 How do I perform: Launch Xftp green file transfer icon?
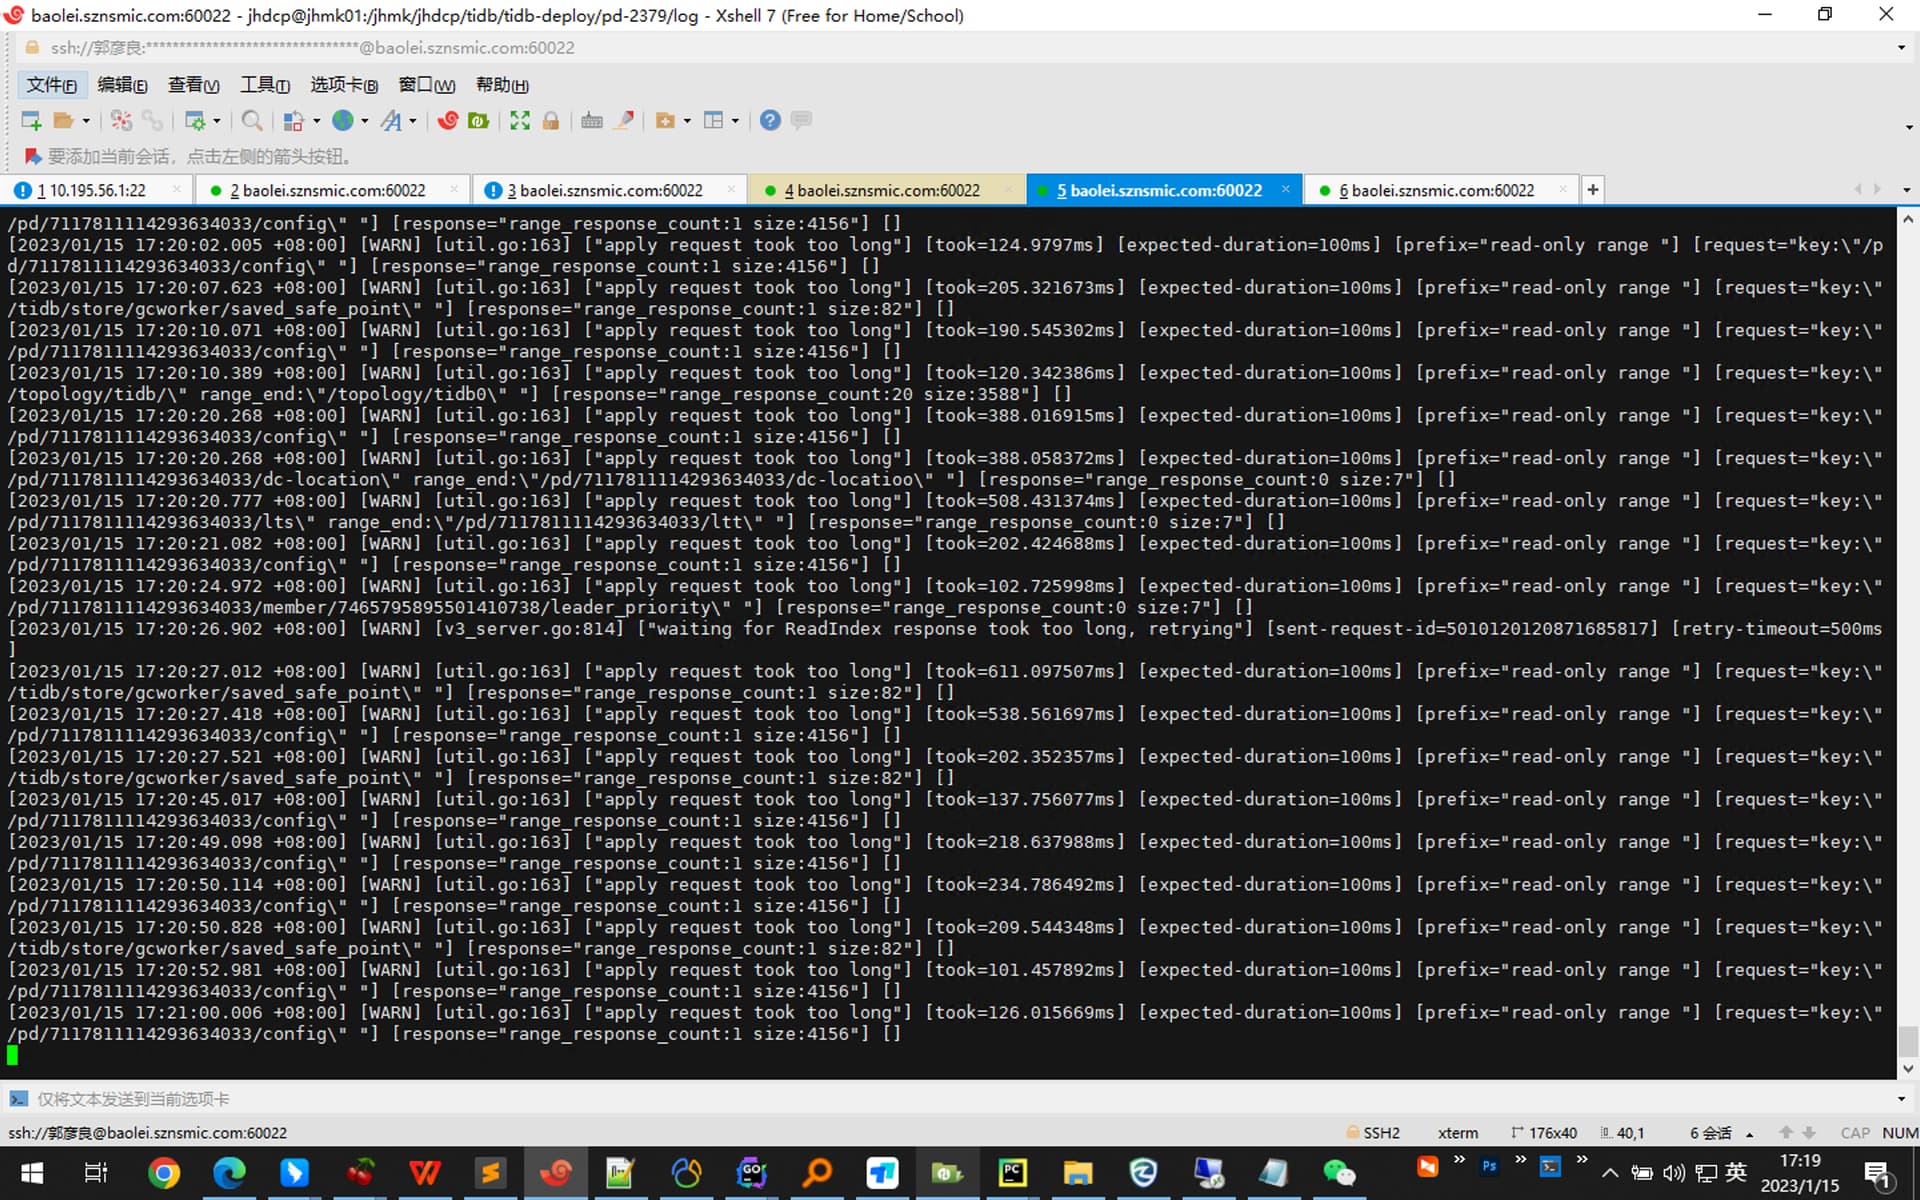[479, 121]
